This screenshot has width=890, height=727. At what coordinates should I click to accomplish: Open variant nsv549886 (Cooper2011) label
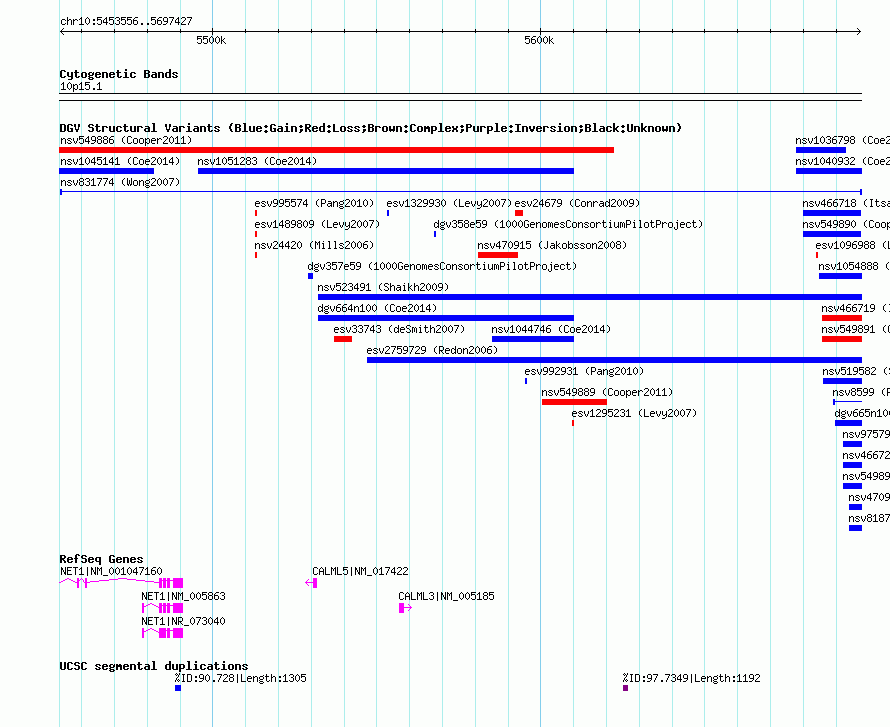[126, 140]
